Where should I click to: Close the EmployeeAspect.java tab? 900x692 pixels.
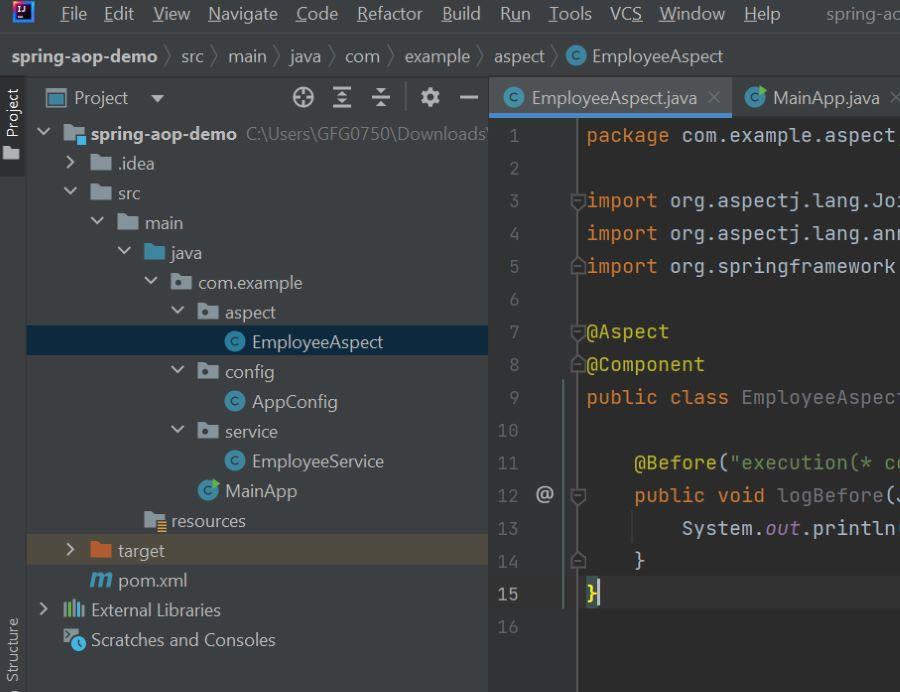[x=714, y=97]
